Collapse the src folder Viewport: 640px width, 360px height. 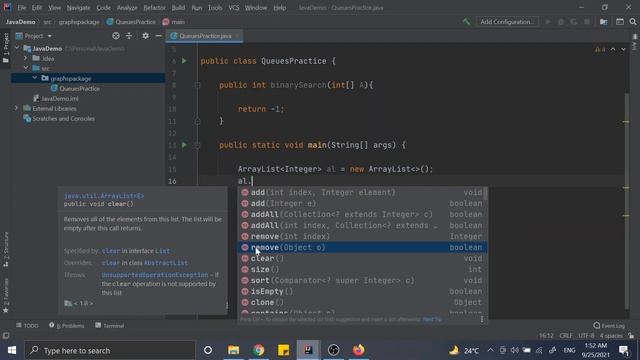(26, 68)
